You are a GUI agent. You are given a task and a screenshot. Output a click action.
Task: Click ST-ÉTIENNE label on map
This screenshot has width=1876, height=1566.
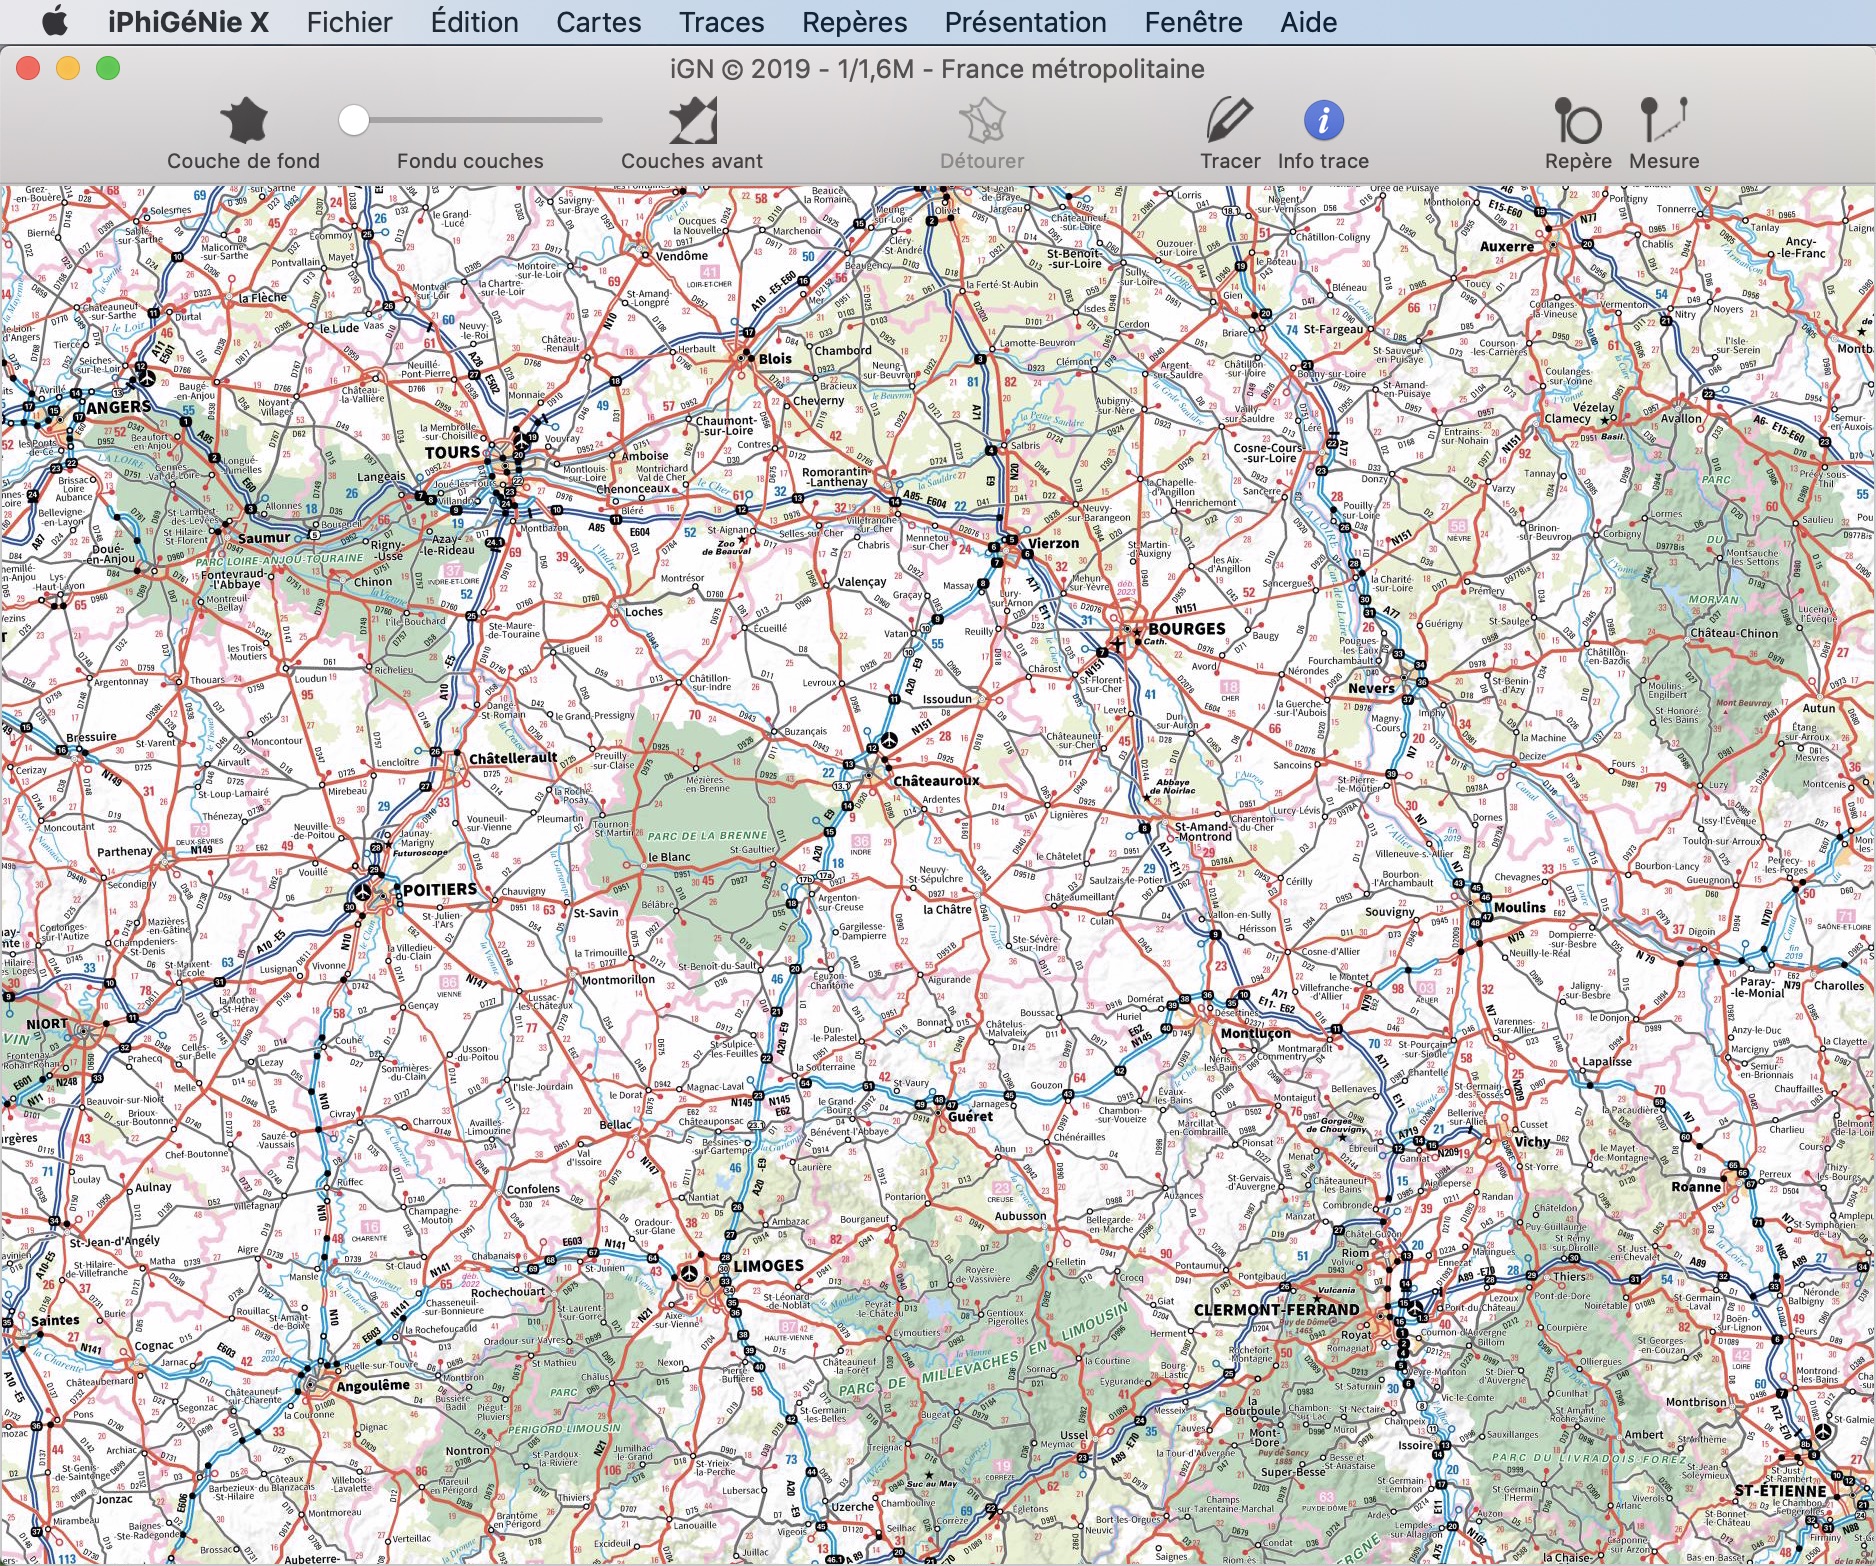[1780, 1491]
